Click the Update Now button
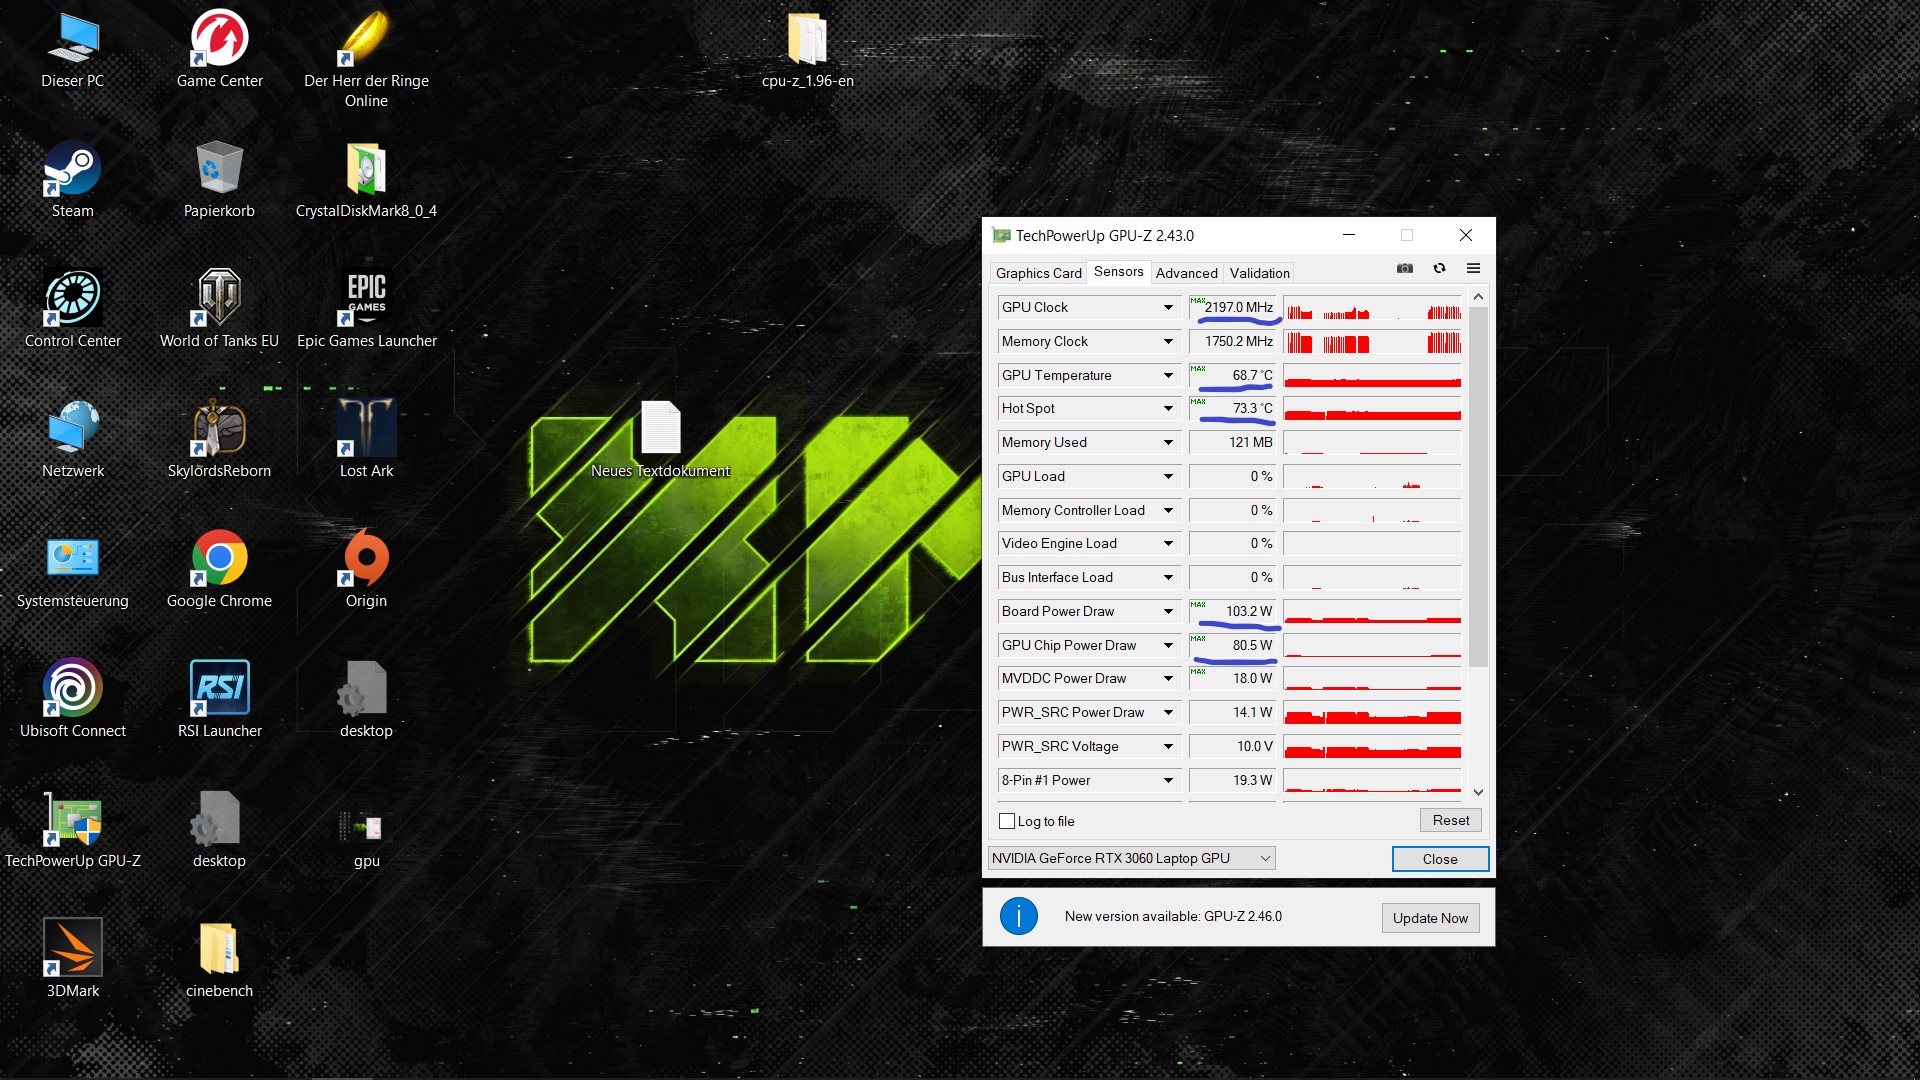 (x=1430, y=918)
